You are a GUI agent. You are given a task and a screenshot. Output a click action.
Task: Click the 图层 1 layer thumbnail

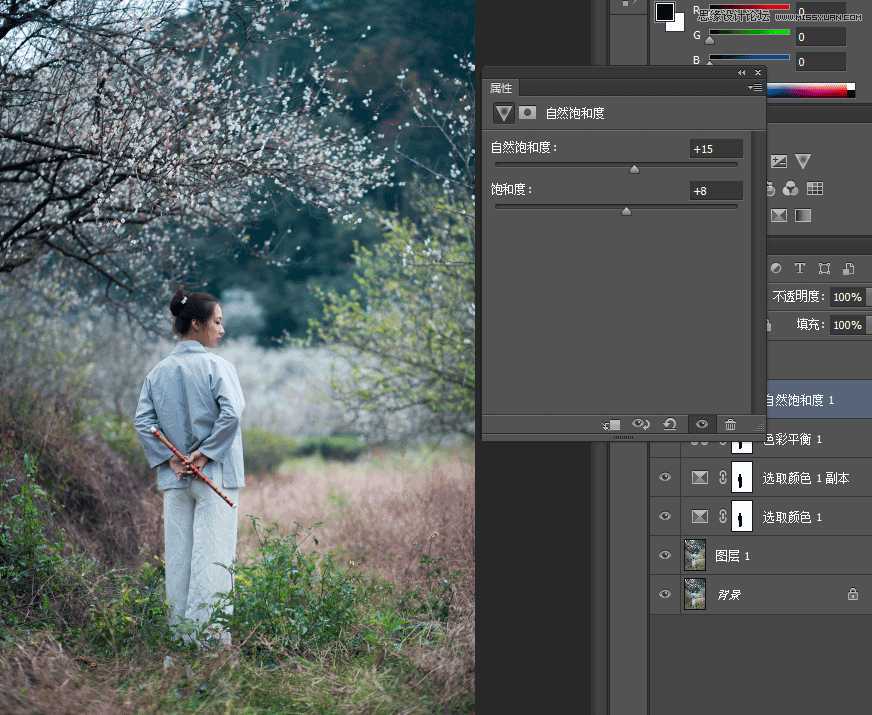[x=695, y=555]
